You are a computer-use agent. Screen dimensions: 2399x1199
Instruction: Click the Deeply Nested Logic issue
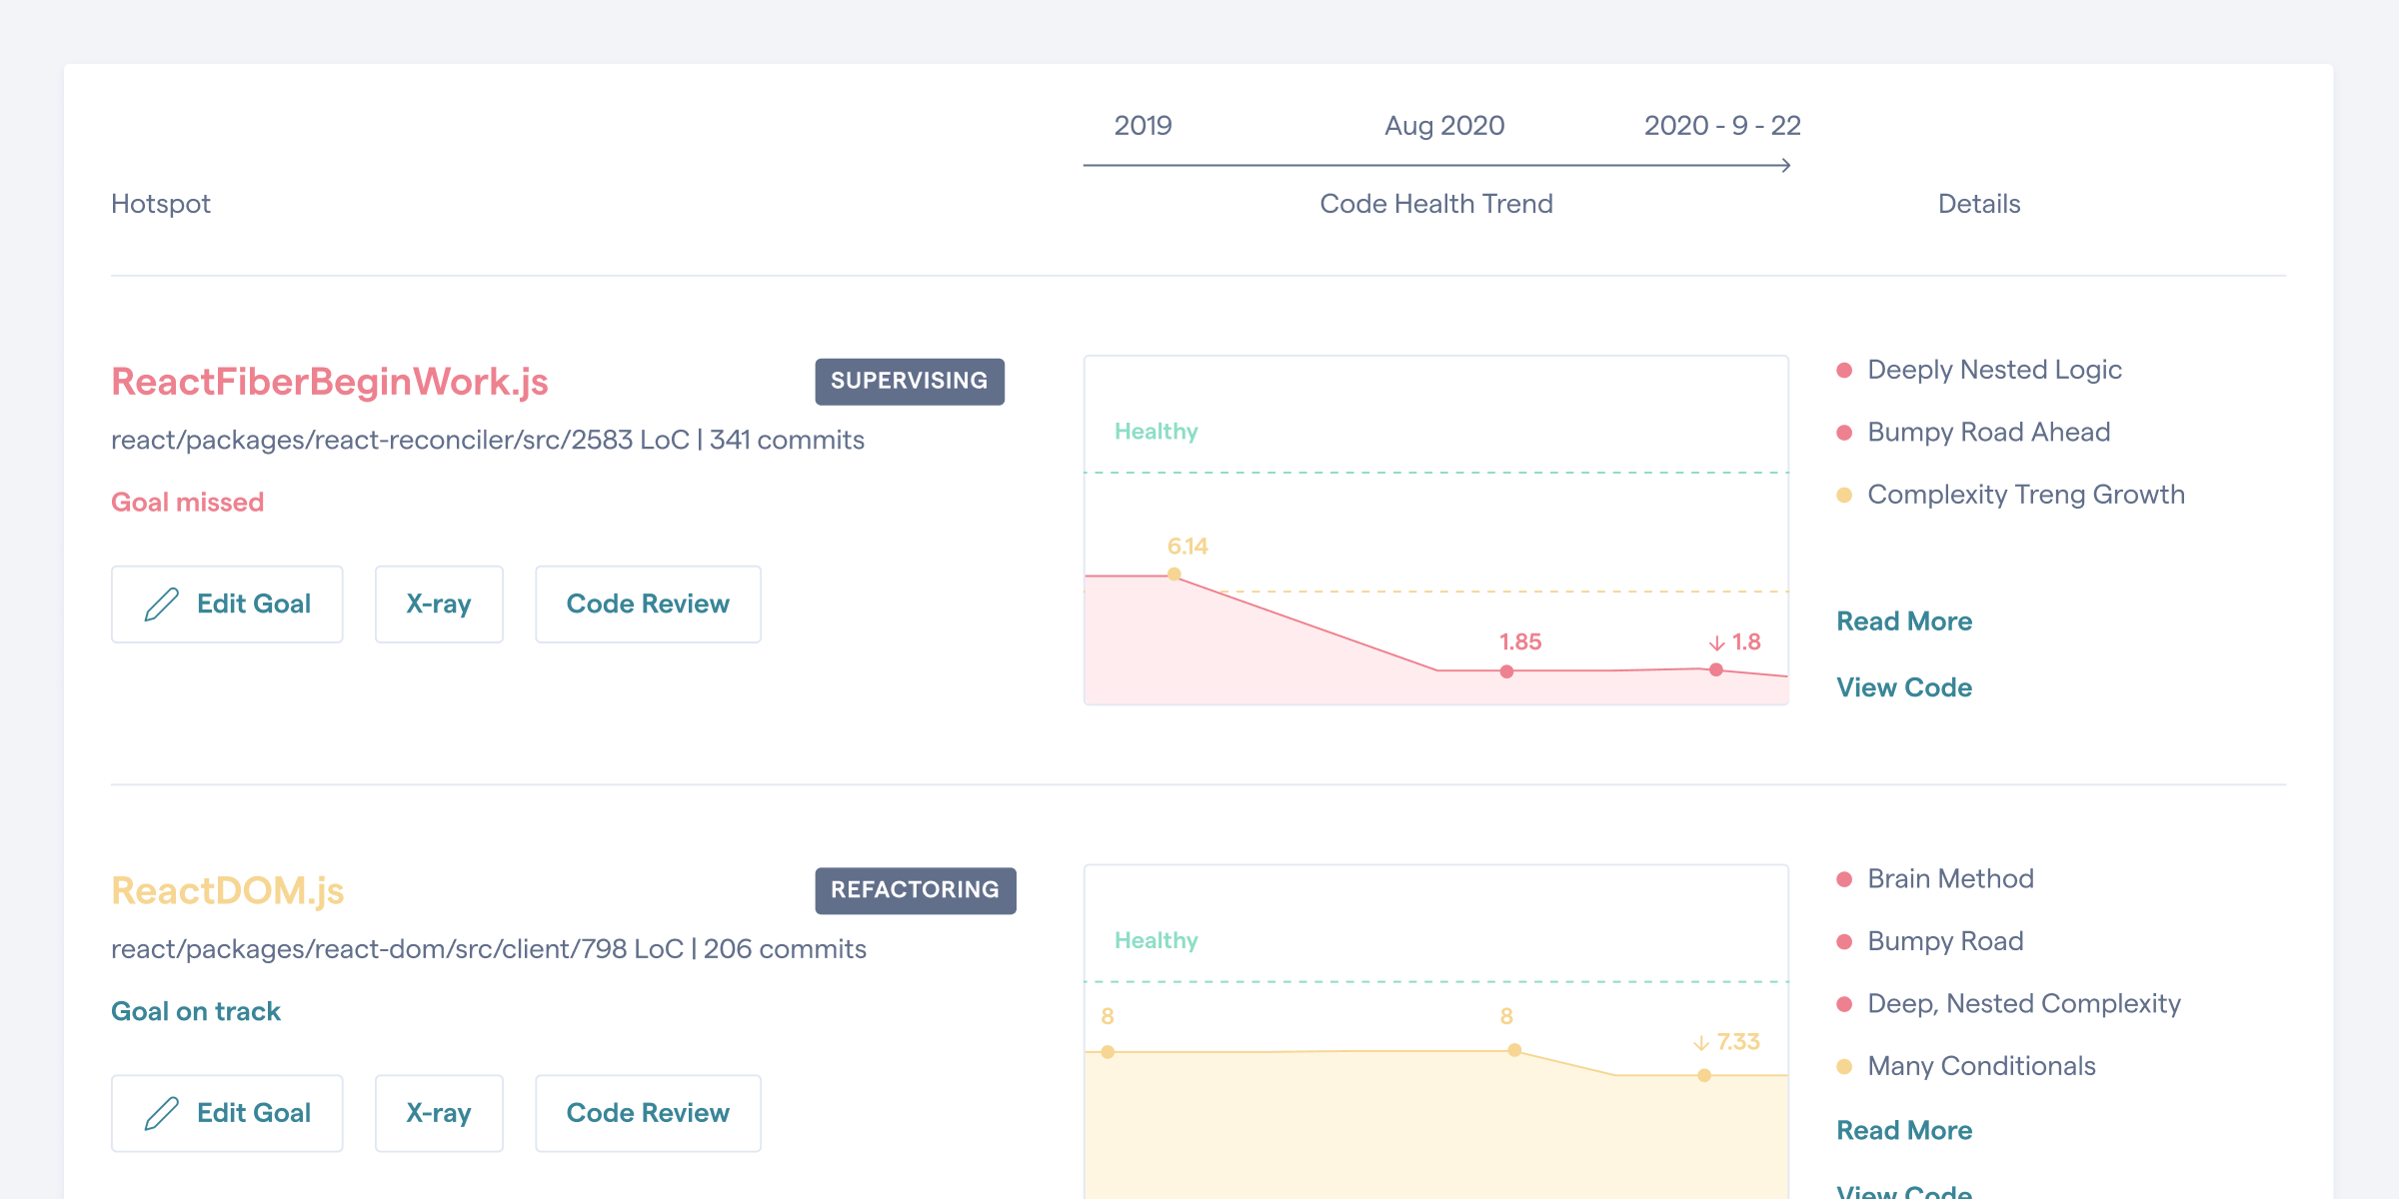[1994, 370]
